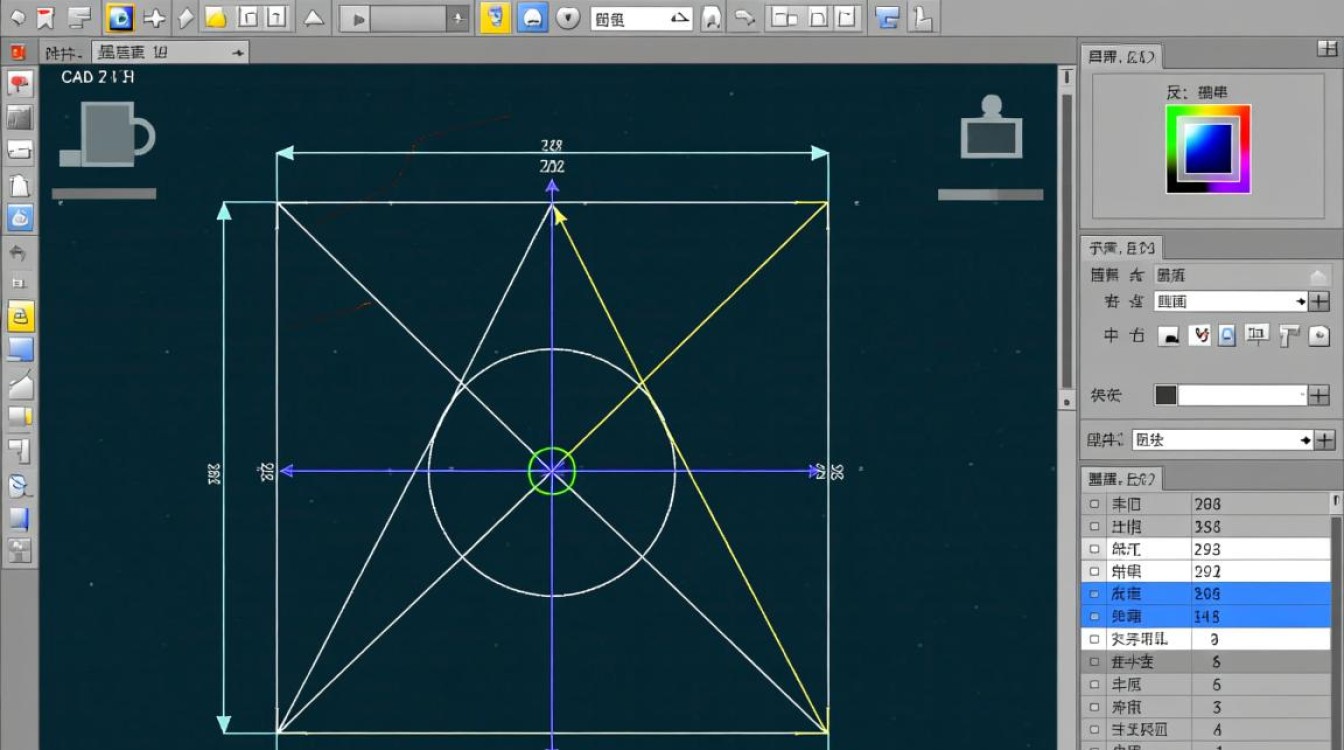The width and height of the screenshot is (1344, 750).
Task: Open the dropdown next to the document tab
Action: point(237,53)
